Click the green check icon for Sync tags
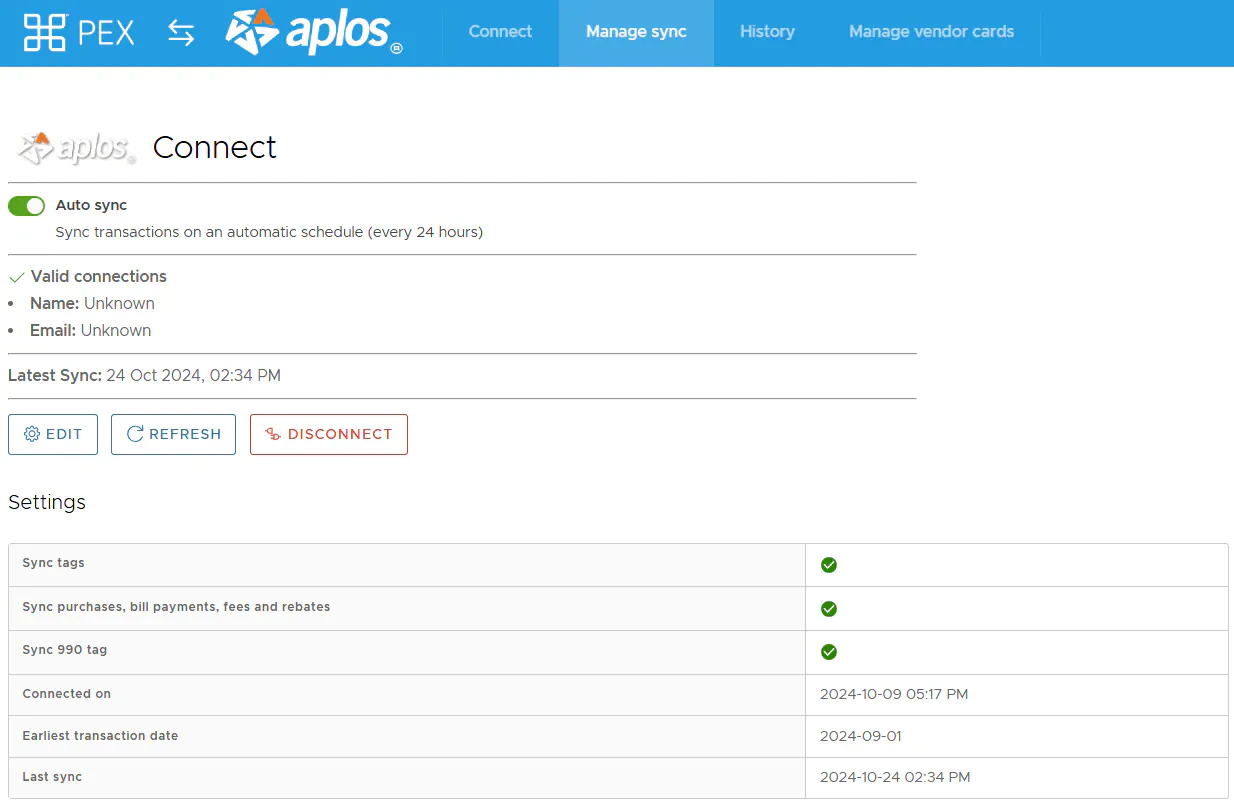This screenshot has width=1234, height=803. pos(828,565)
